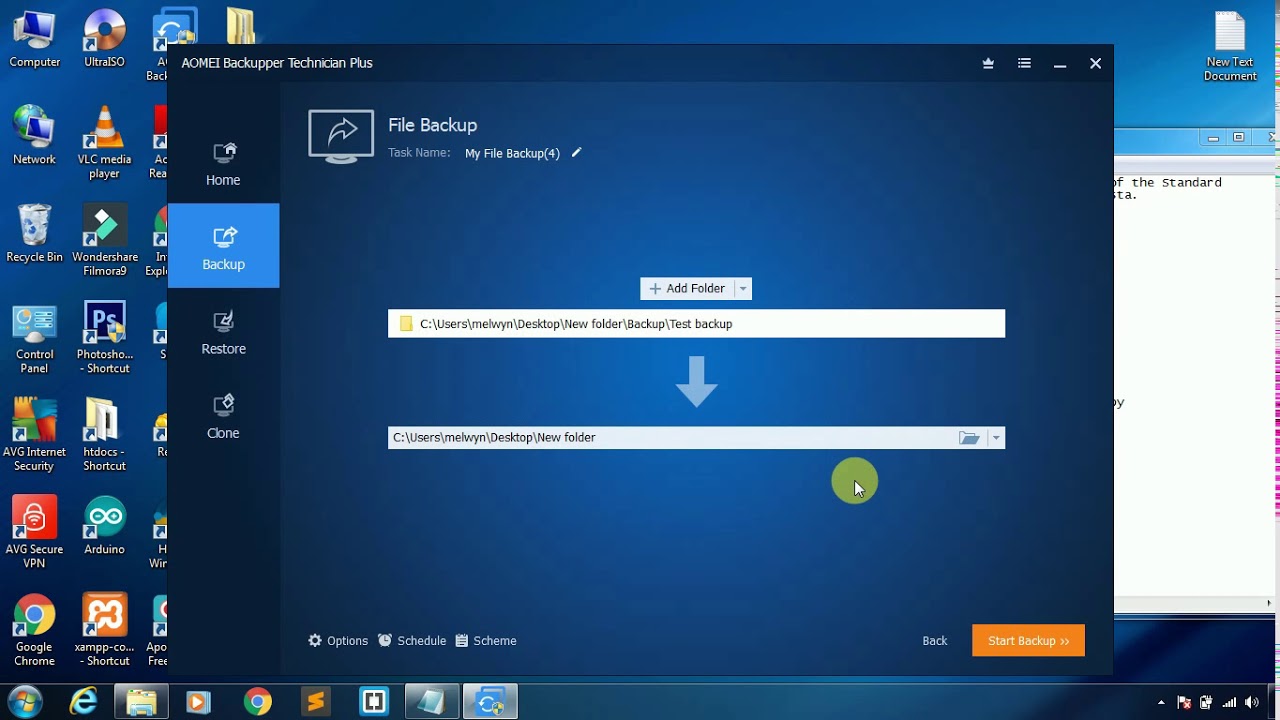
Task: Click the destination browse folder icon
Action: (x=969, y=438)
